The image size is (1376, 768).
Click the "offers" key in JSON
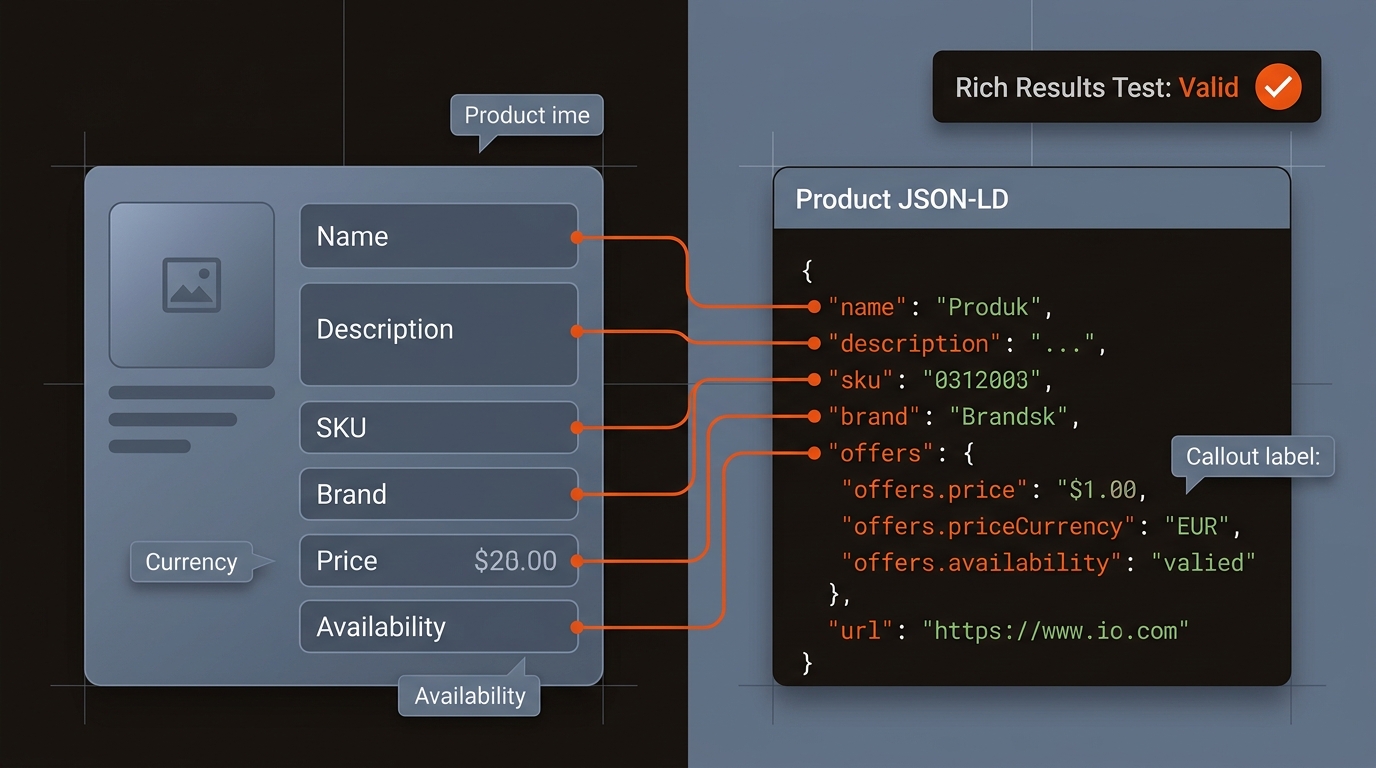pyautogui.click(x=881, y=453)
